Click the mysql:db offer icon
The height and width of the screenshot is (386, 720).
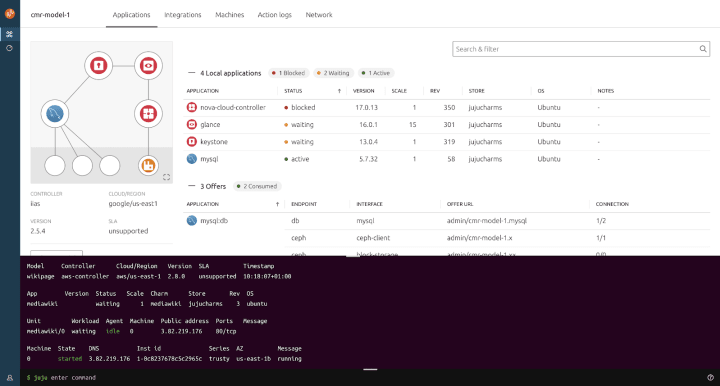(191, 221)
